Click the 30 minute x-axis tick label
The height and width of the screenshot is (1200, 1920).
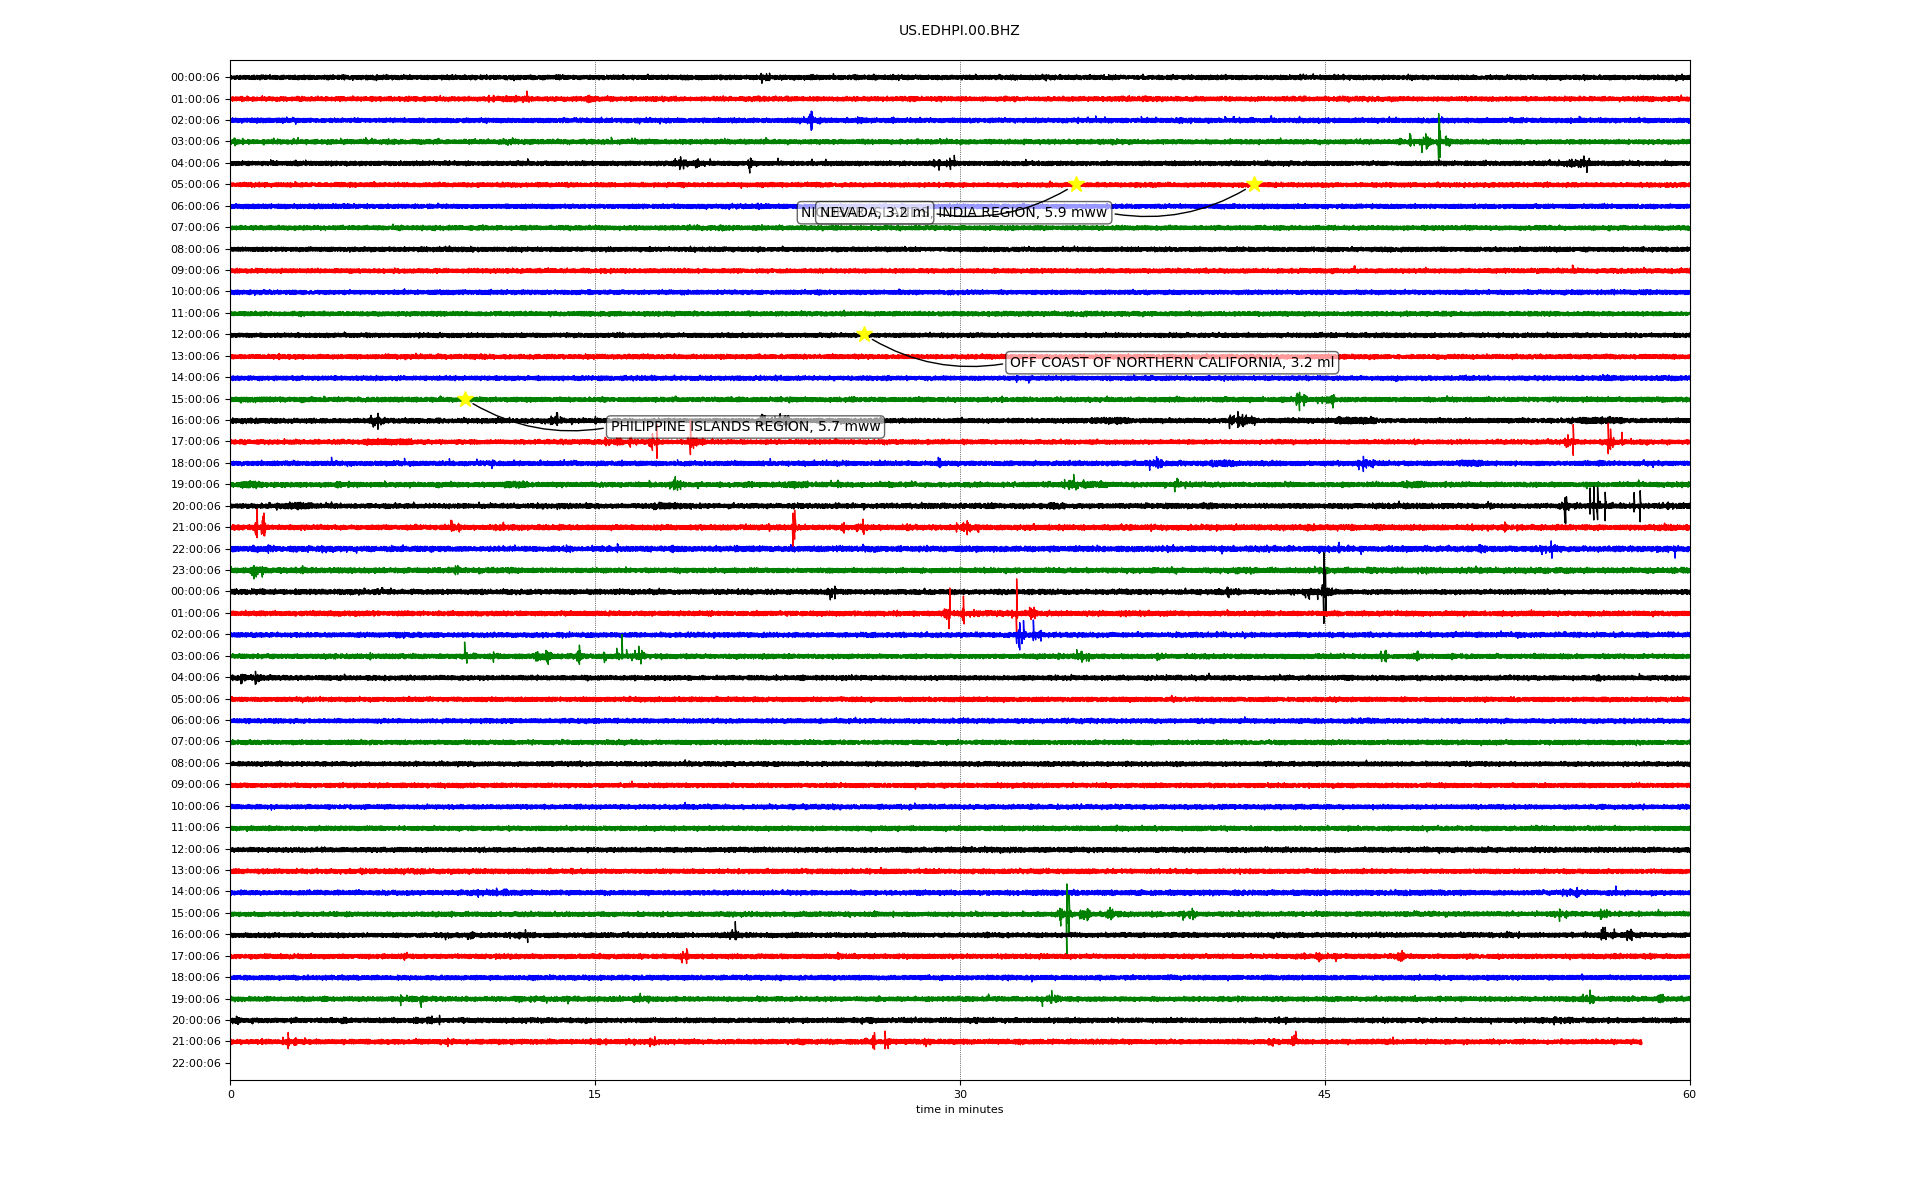(960, 1094)
